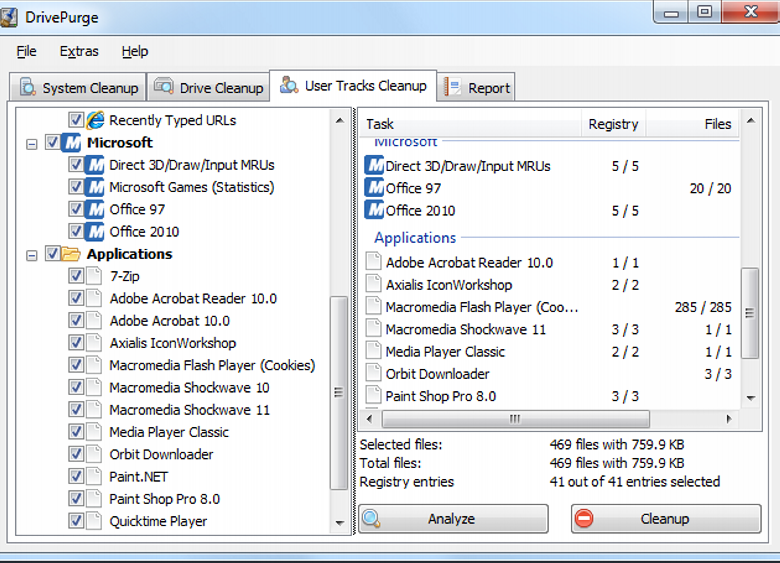The height and width of the screenshot is (563, 780).
Task: Uncheck Microsoft Games (Statistics) checkbox
Action: (76, 187)
